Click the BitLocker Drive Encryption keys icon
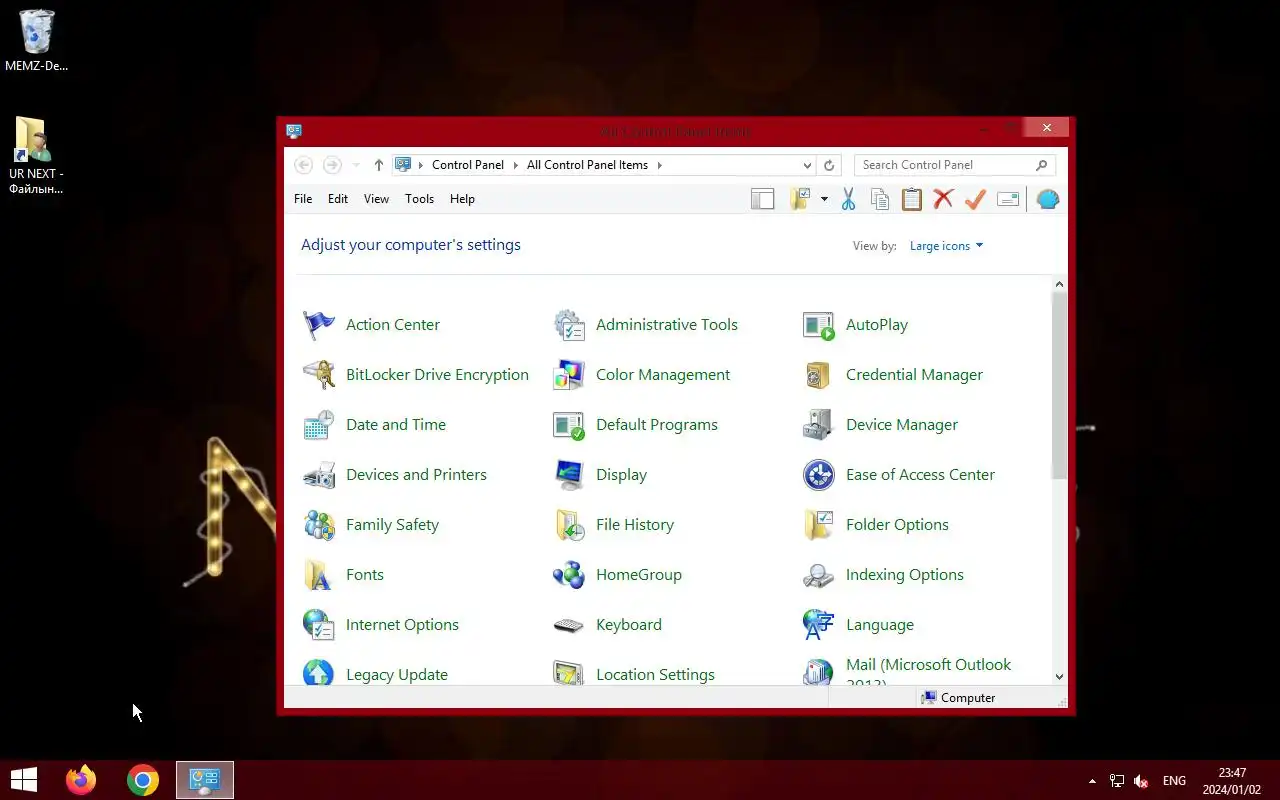Image resolution: width=1280 pixels, height=800 pixels. pyautogui.click(x=319, y=375)
